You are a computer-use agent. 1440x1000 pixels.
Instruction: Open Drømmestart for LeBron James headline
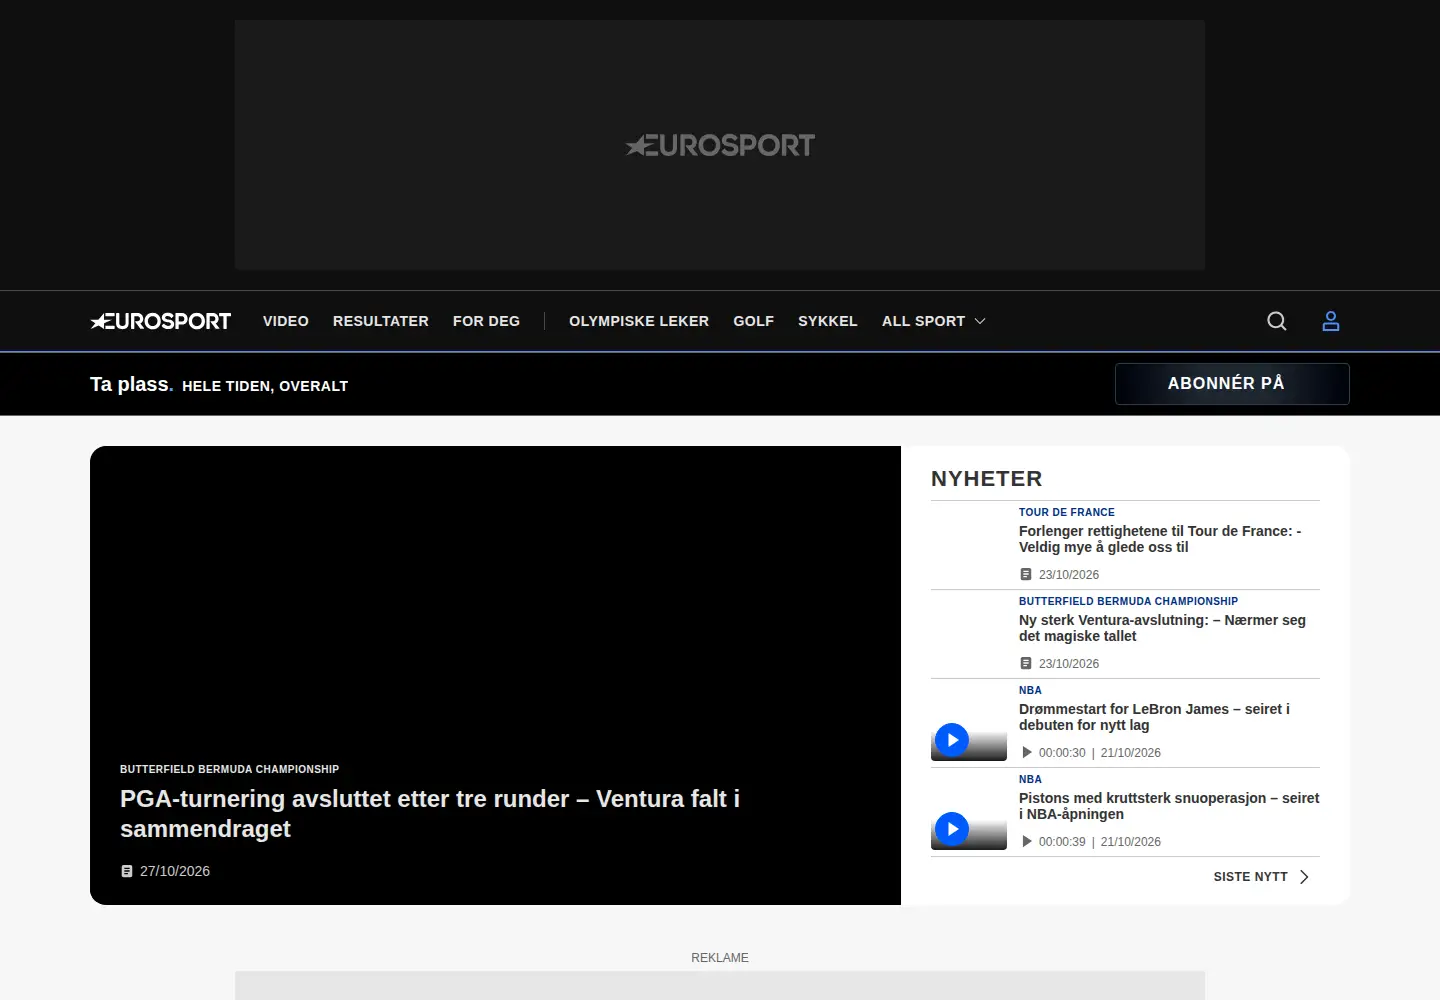coord(1154,717)
